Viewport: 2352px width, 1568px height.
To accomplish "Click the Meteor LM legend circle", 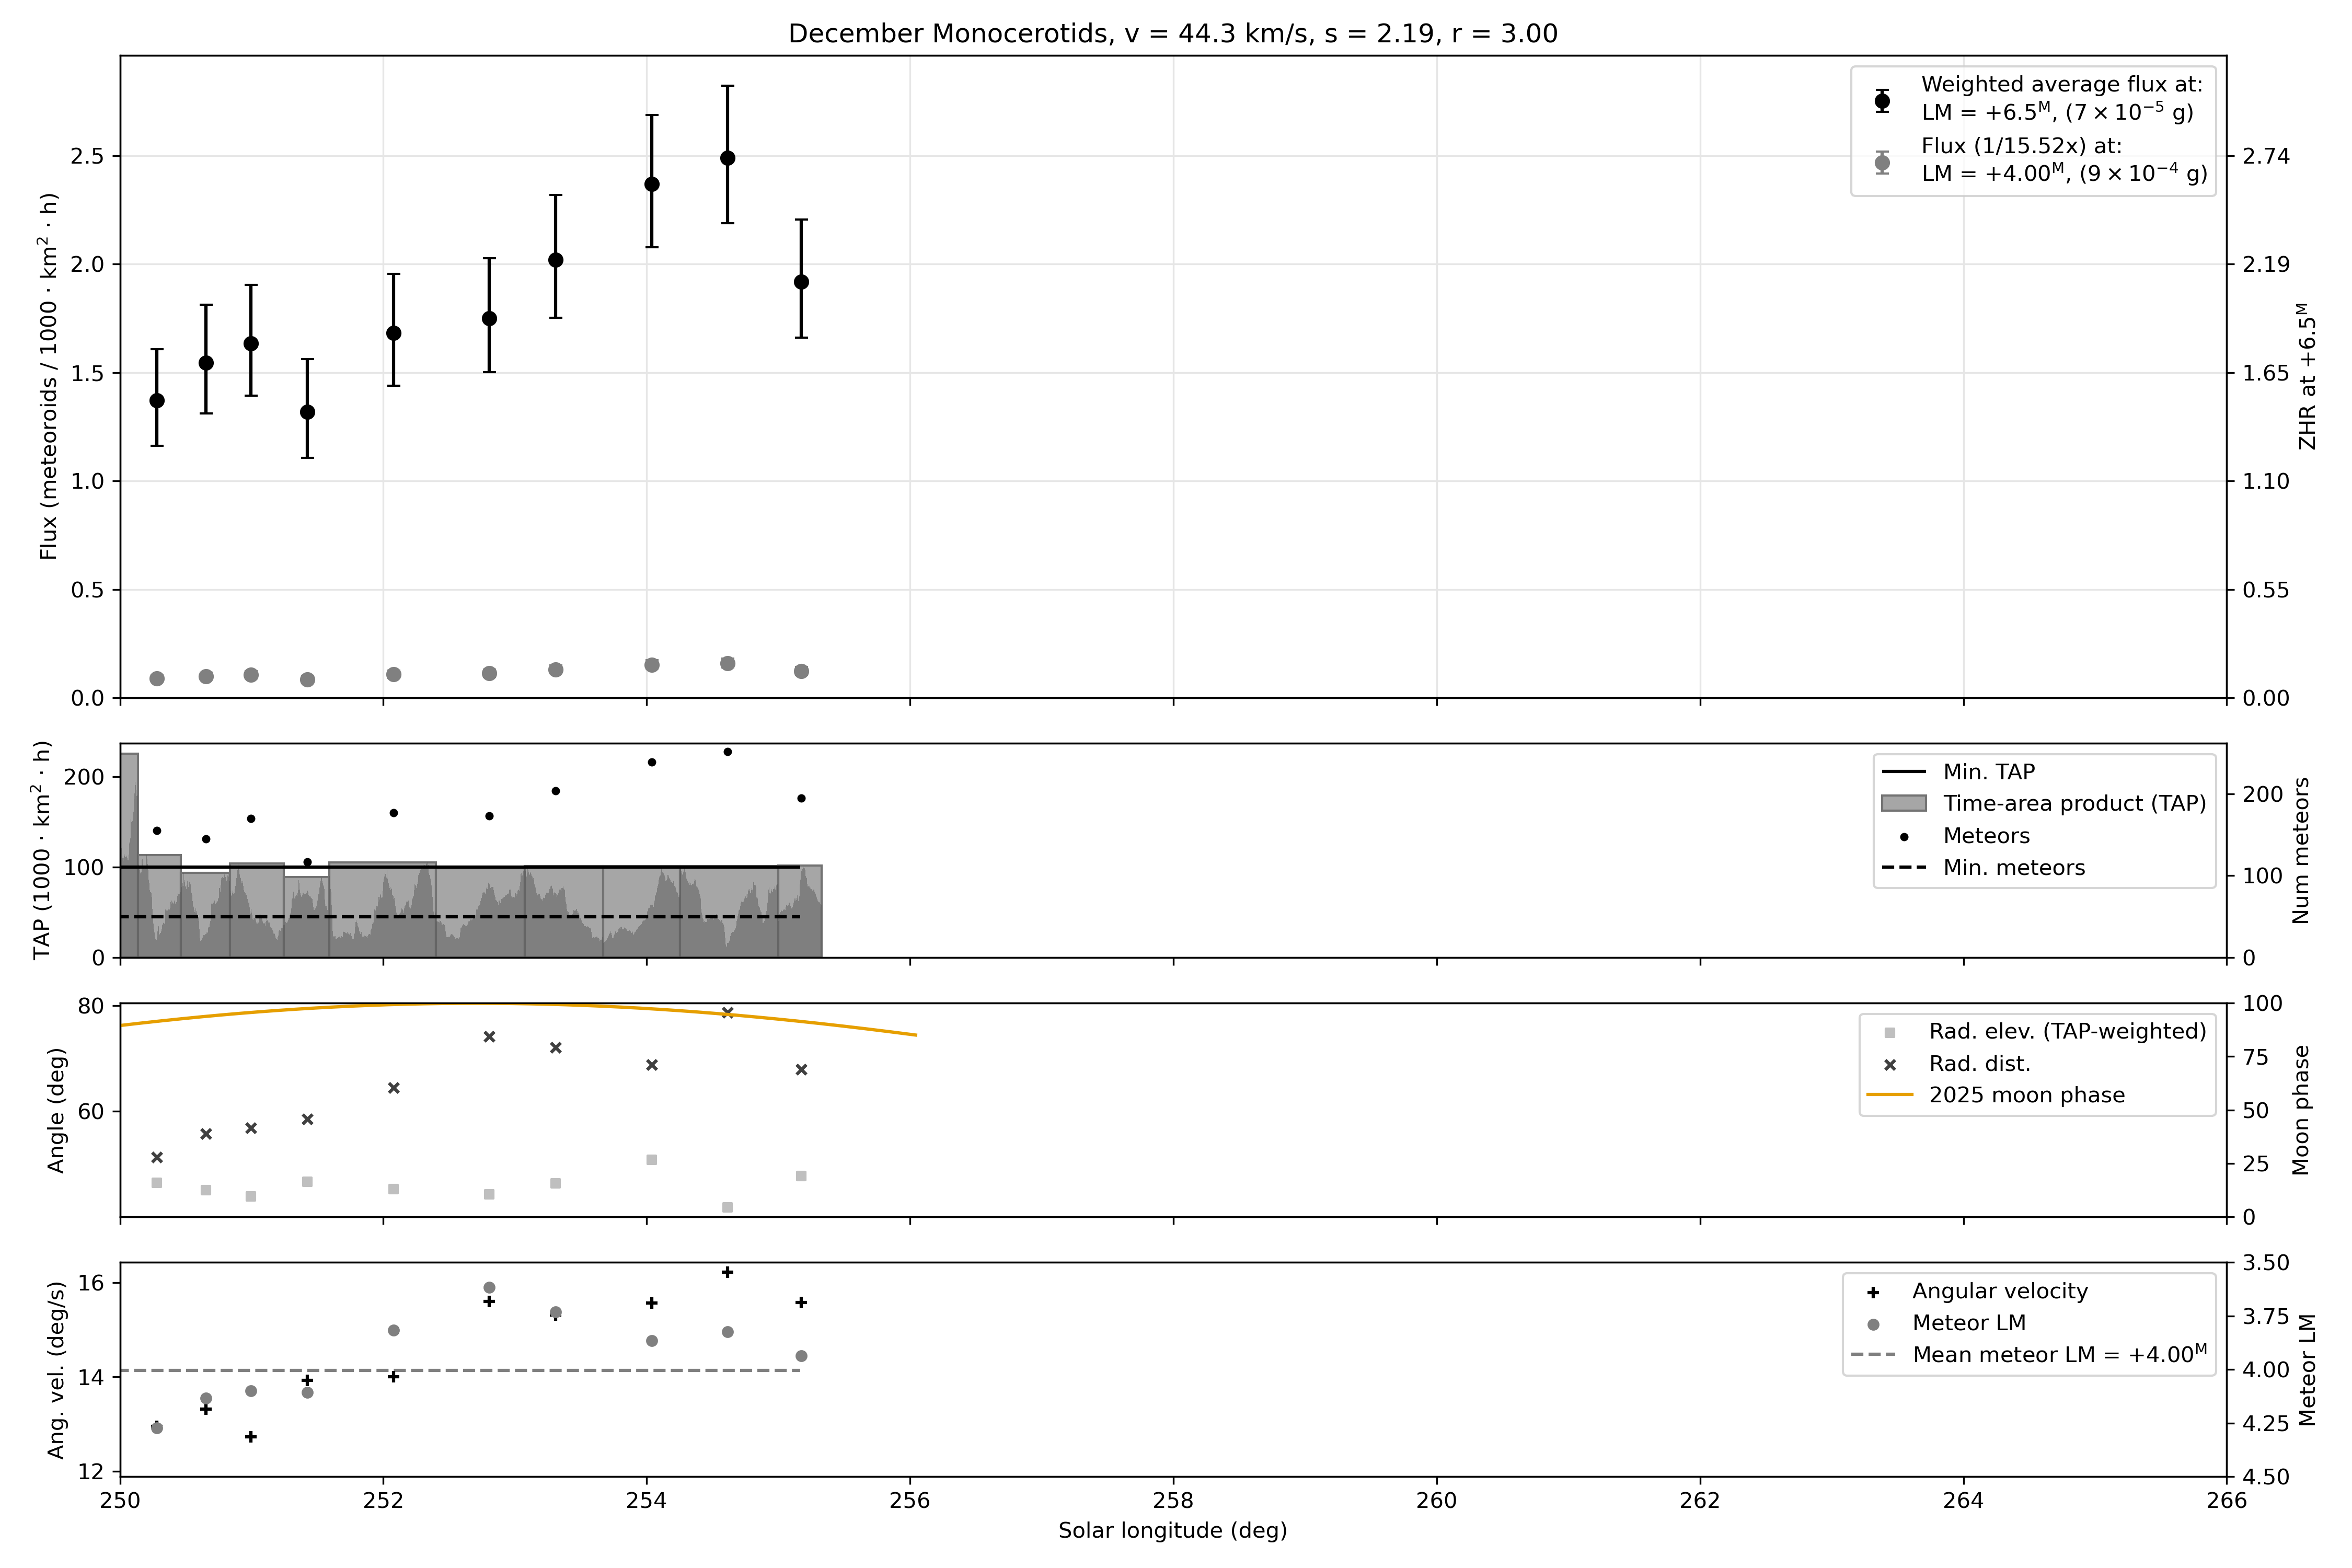I will [1873, 1324].
